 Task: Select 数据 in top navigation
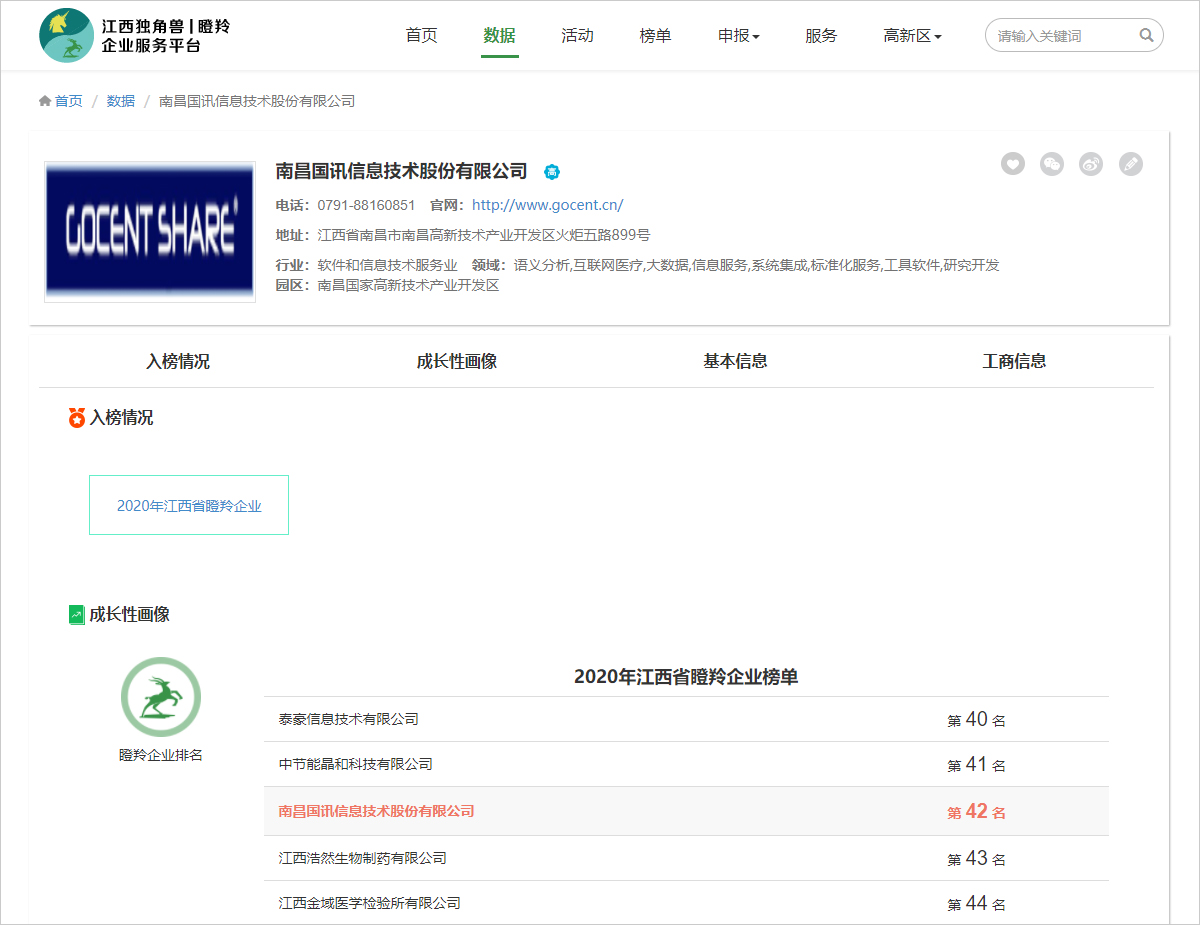click(499, 36)
